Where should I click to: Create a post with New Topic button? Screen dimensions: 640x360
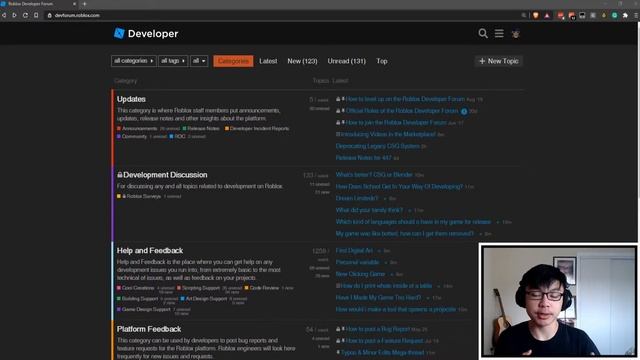click(498, 61)
